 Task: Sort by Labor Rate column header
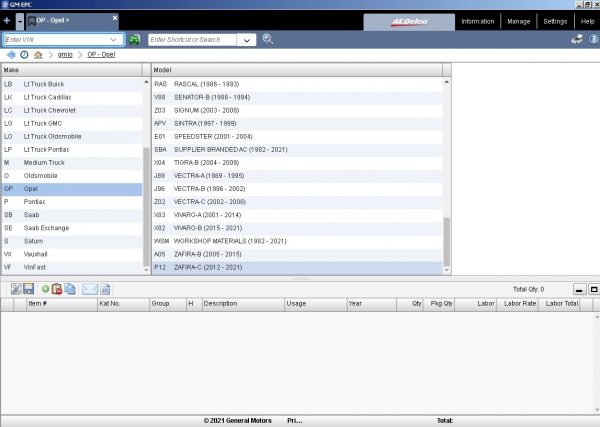pyautogui.click(x=517, y=304)
